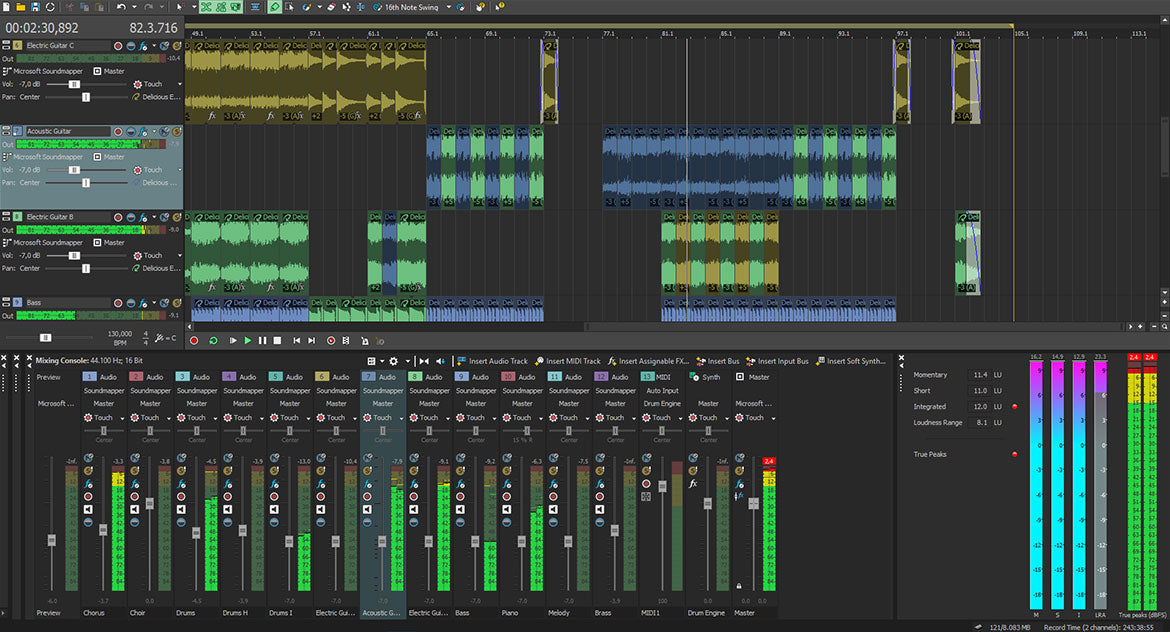1170x632 pixels.
Task: Open the Mixing Console settings gear
Action: pyautogui.click(x=394, y=362)
